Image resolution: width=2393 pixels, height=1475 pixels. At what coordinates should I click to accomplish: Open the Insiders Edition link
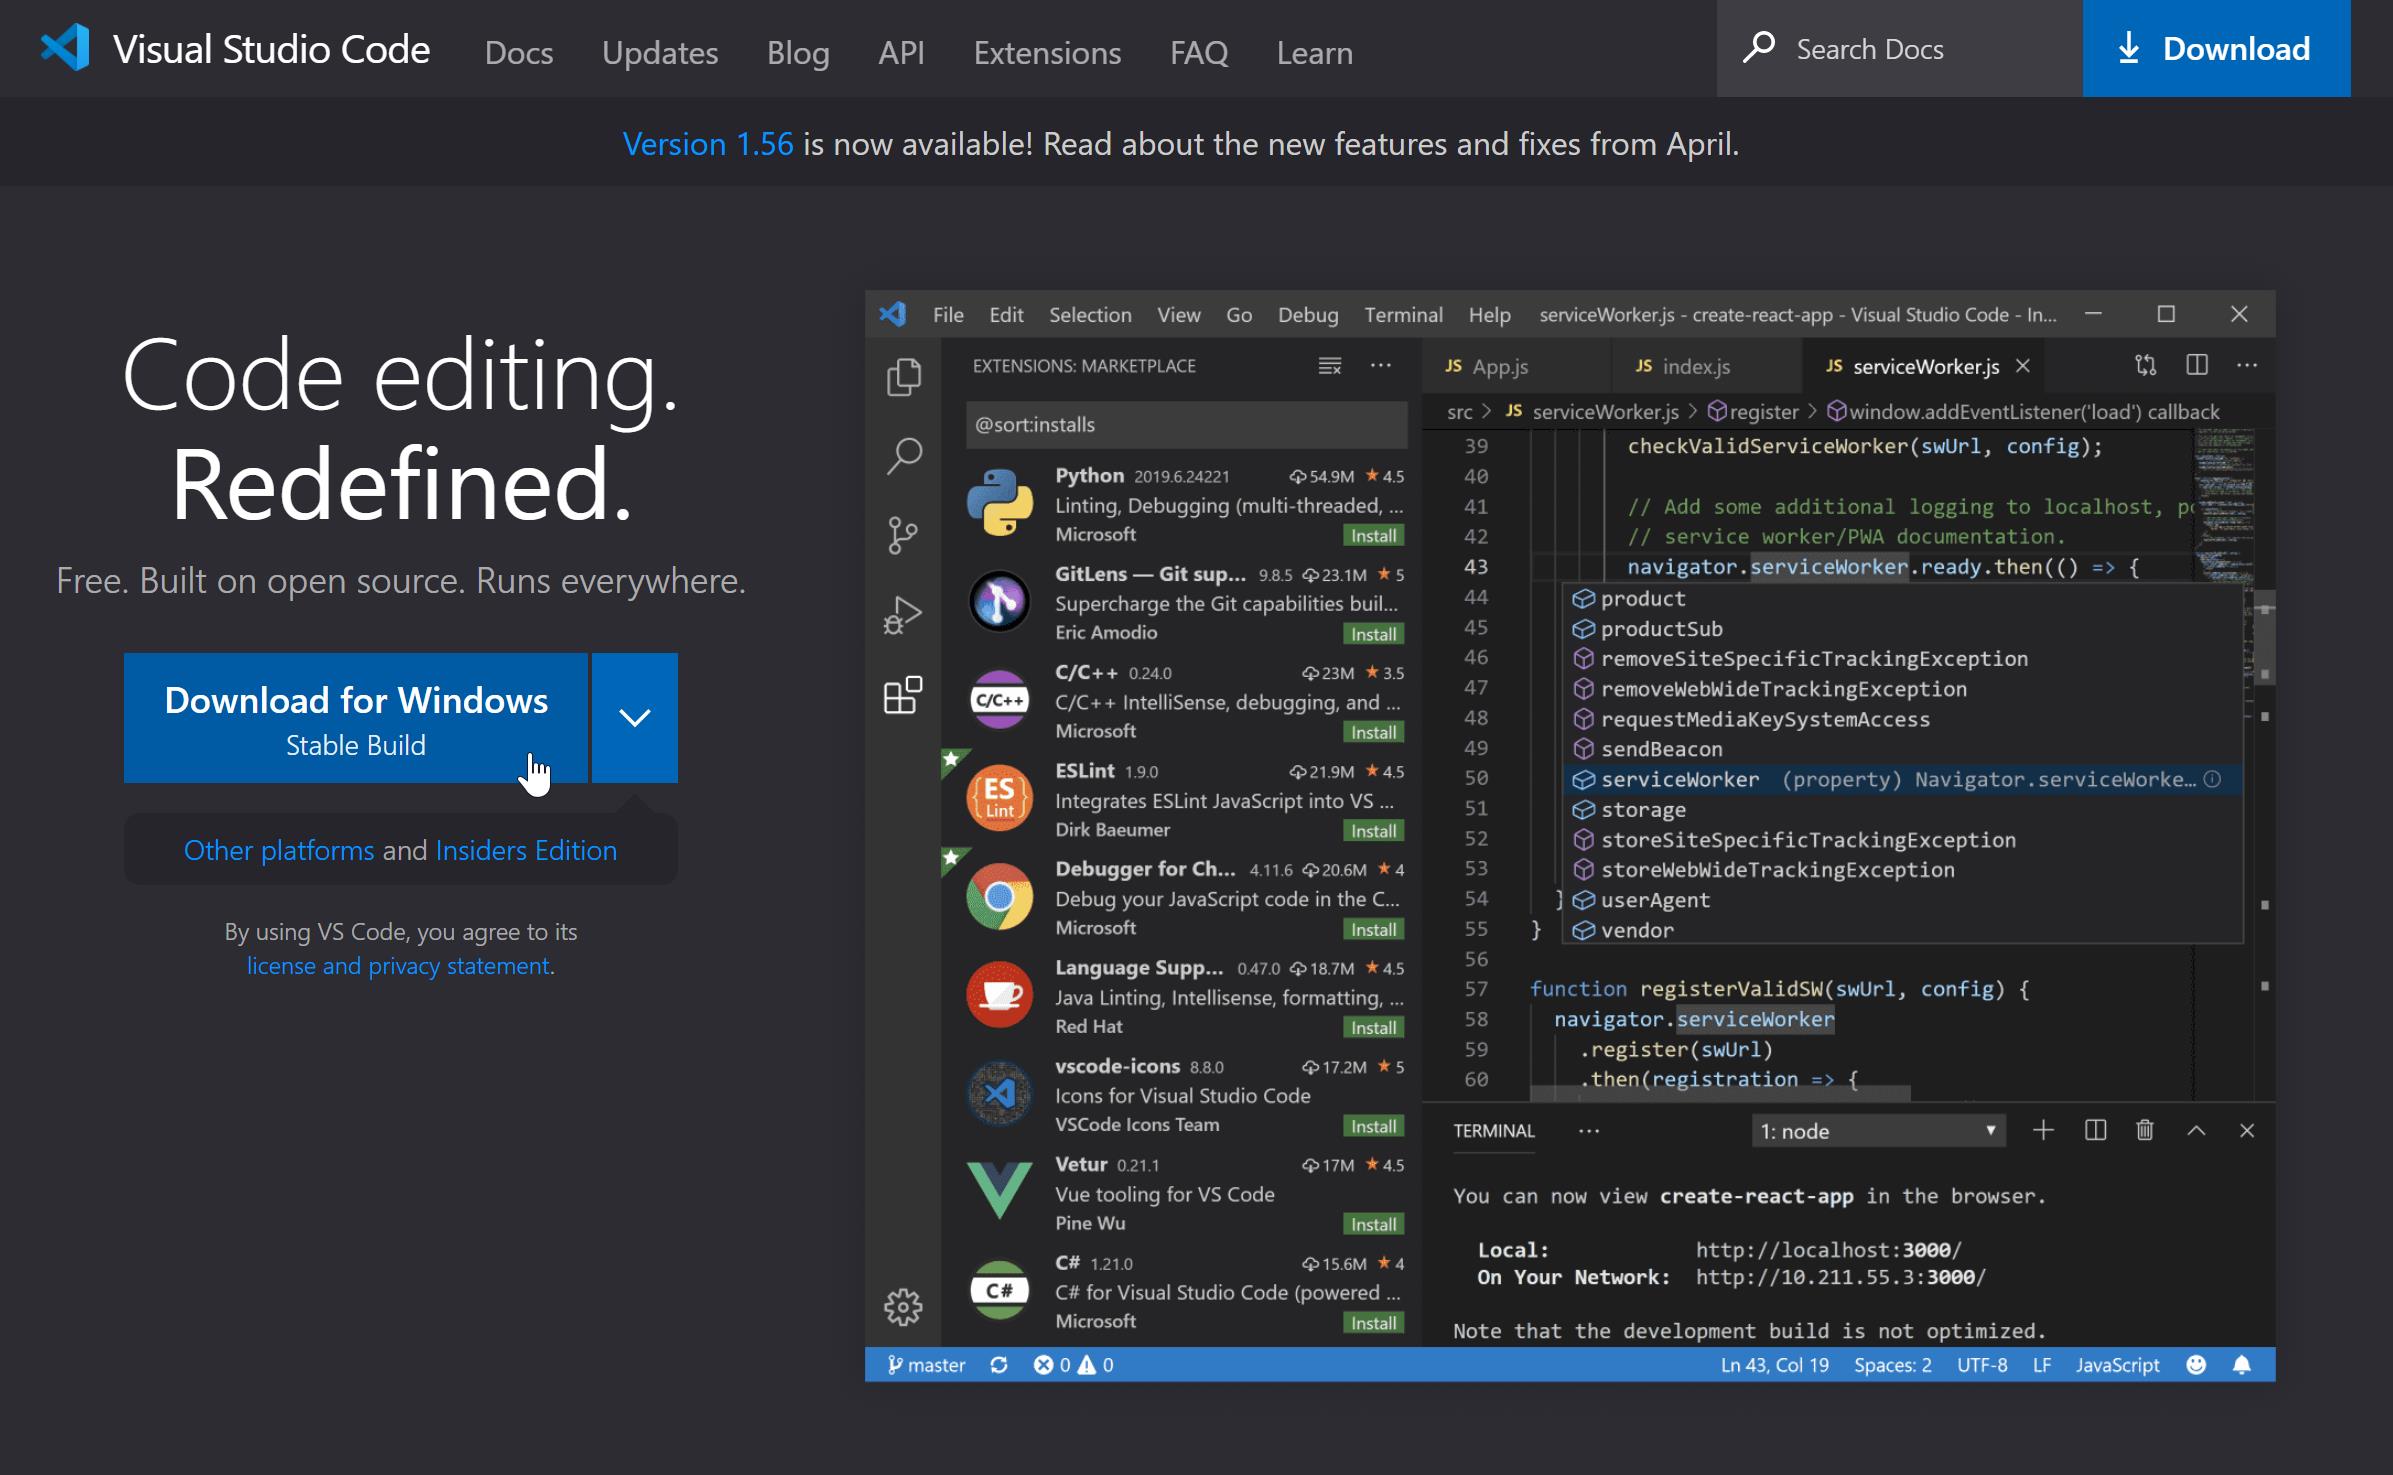point(526,850)
